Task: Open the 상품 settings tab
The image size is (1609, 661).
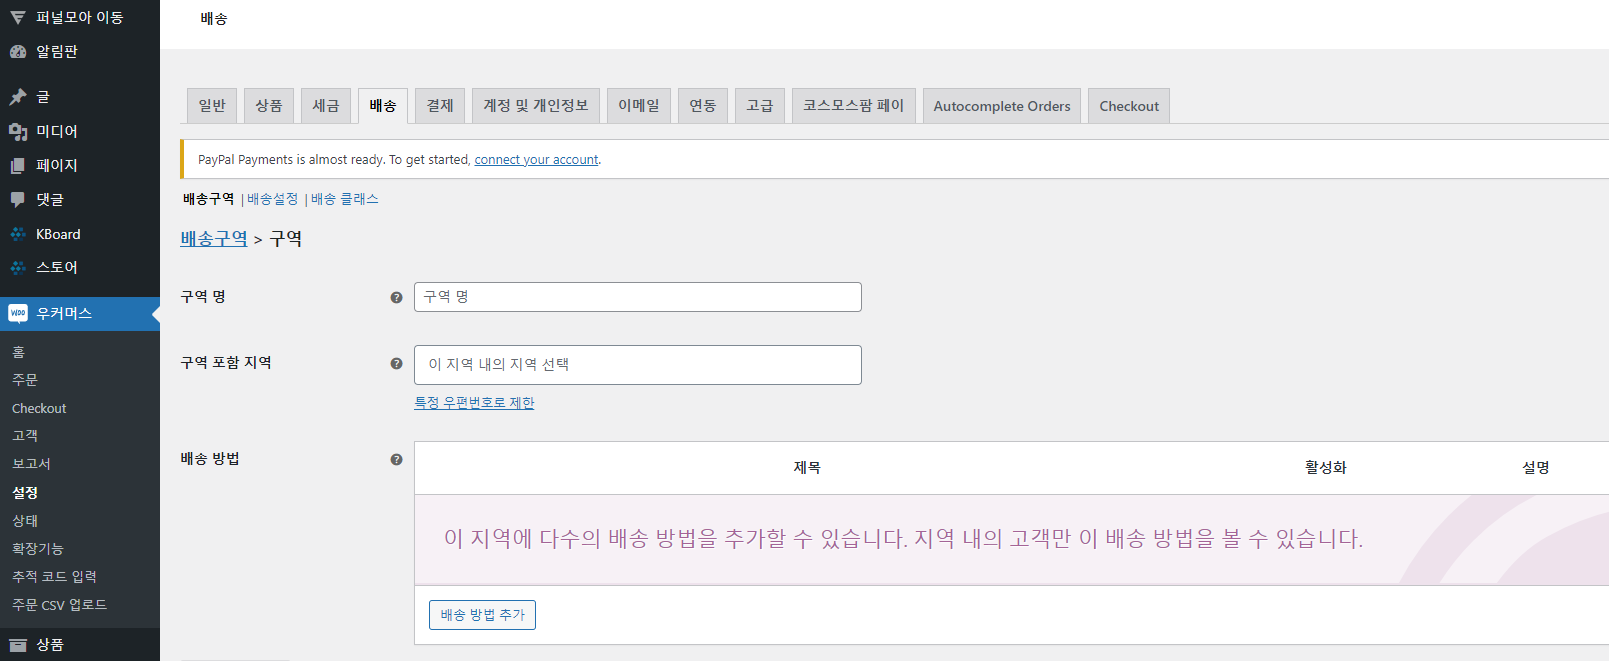Action: coord(269,106)
